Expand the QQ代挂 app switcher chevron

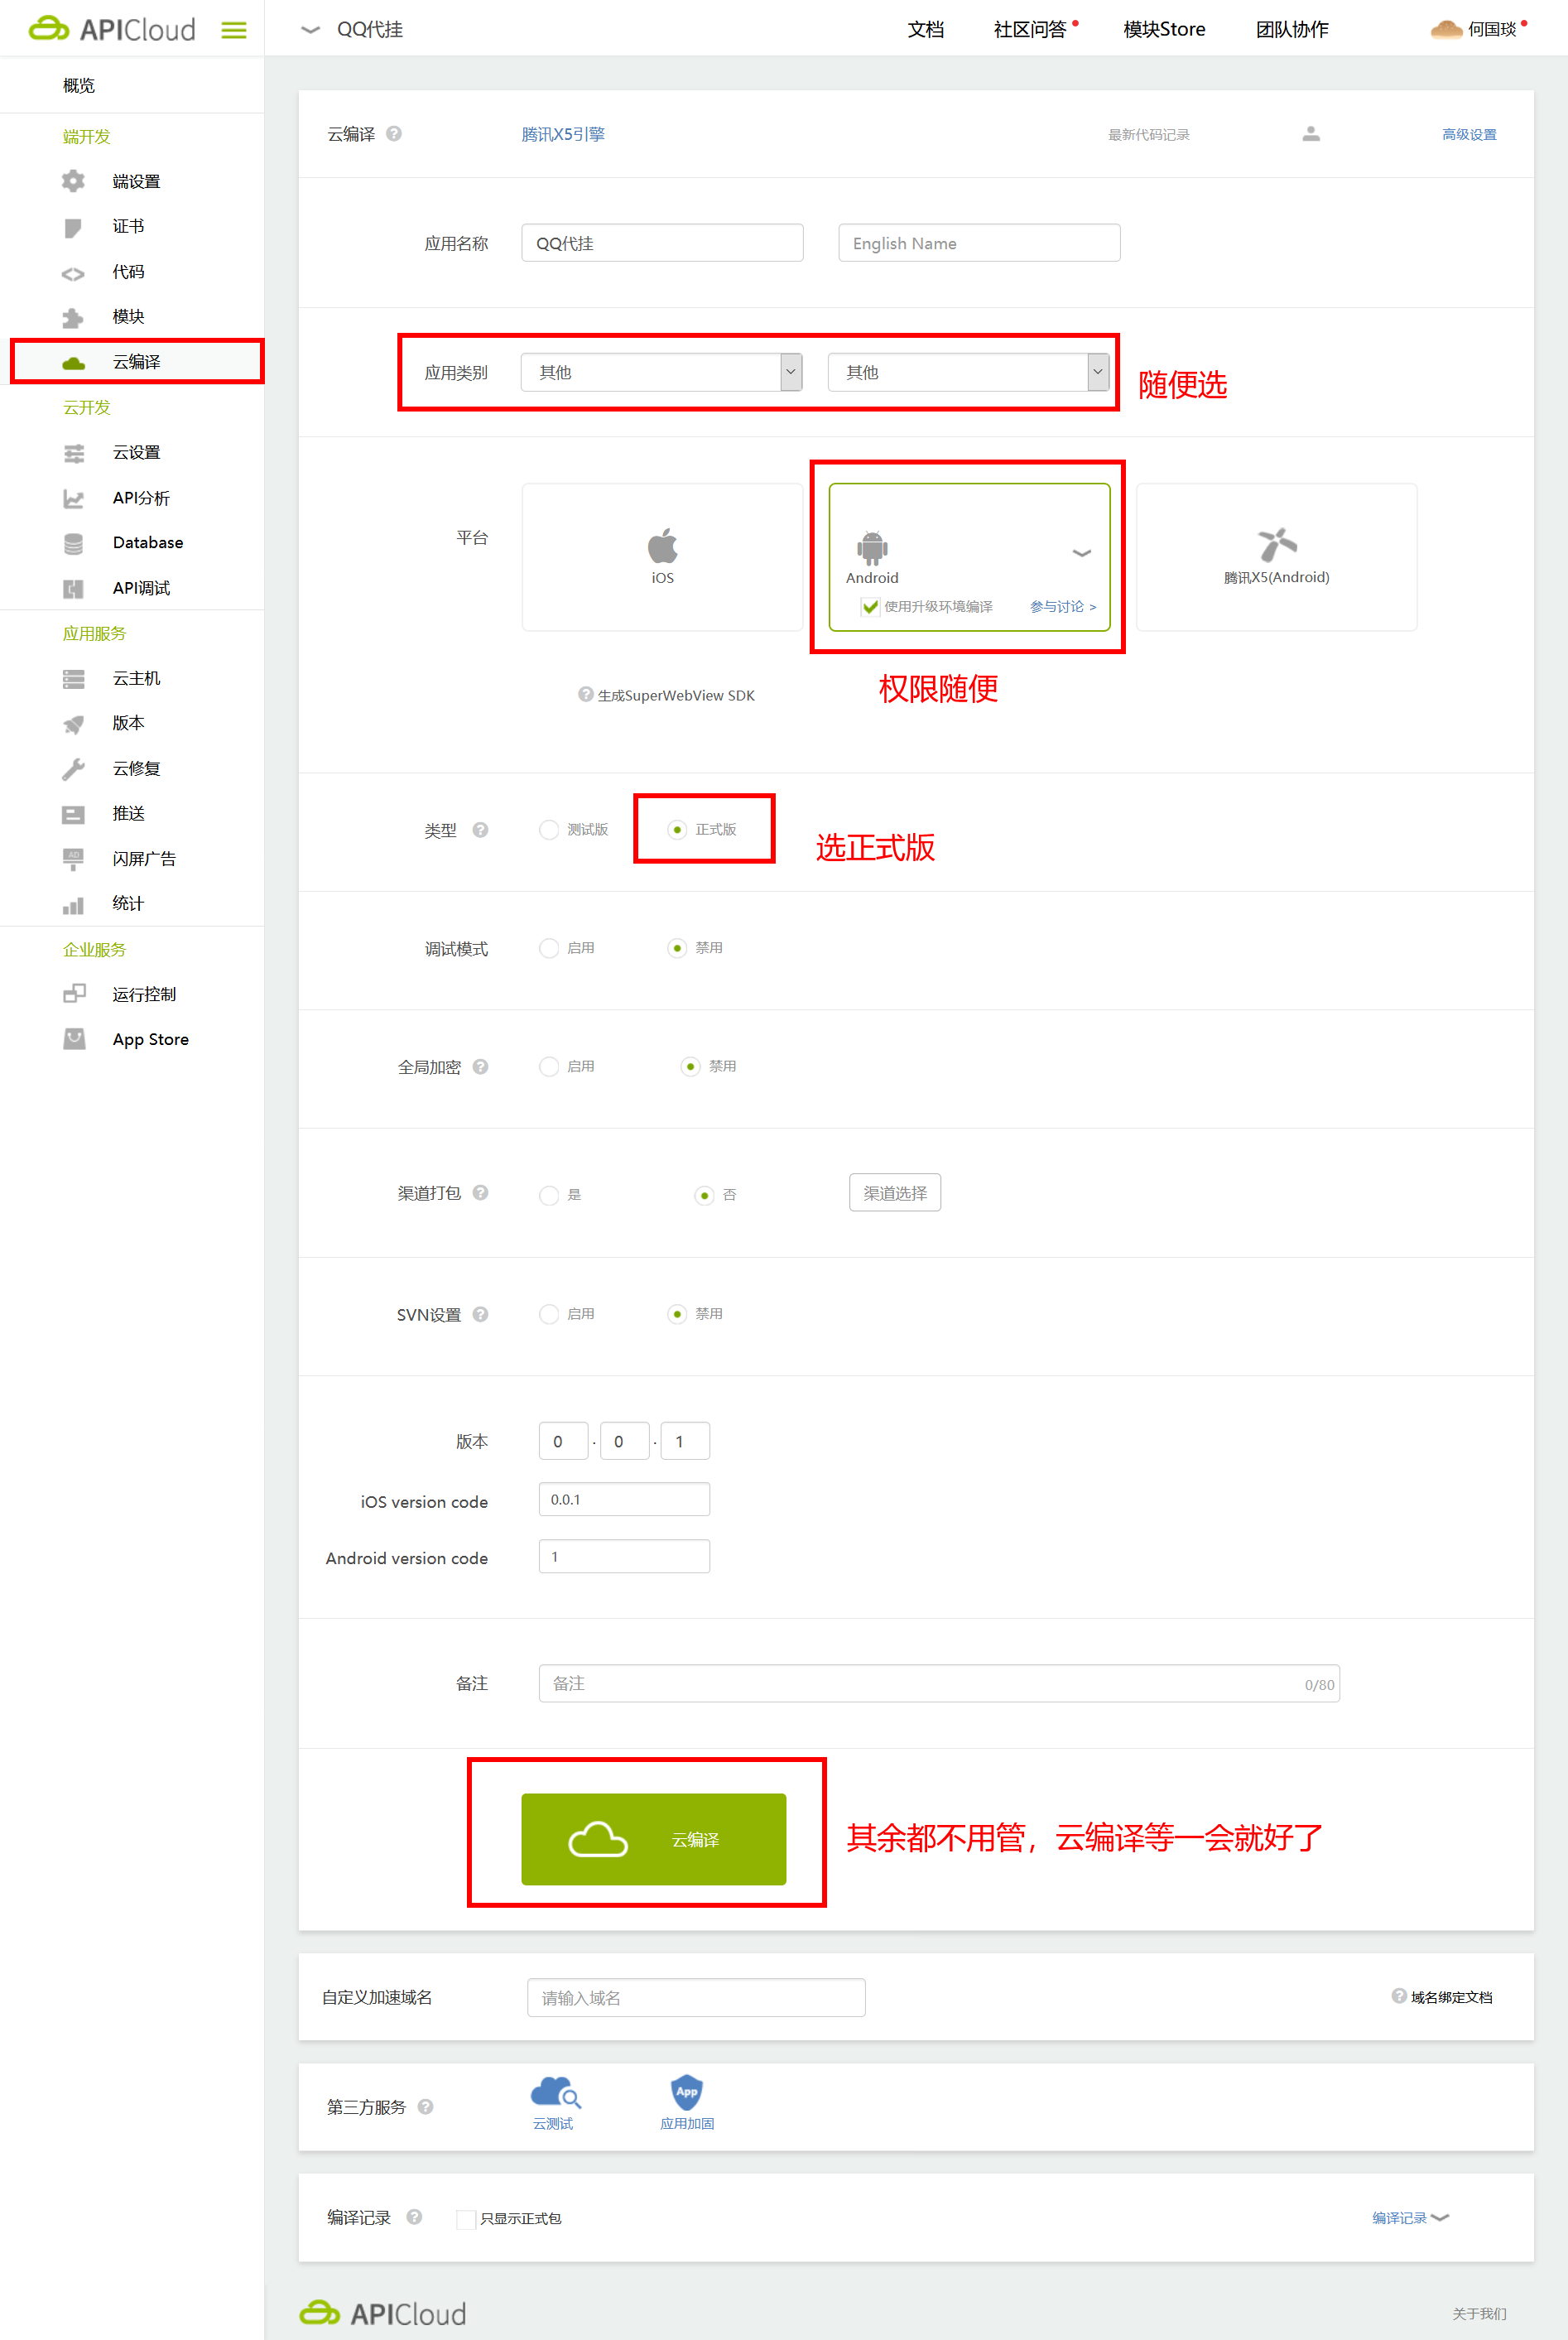pyautogui.click(x=310, y=30)
